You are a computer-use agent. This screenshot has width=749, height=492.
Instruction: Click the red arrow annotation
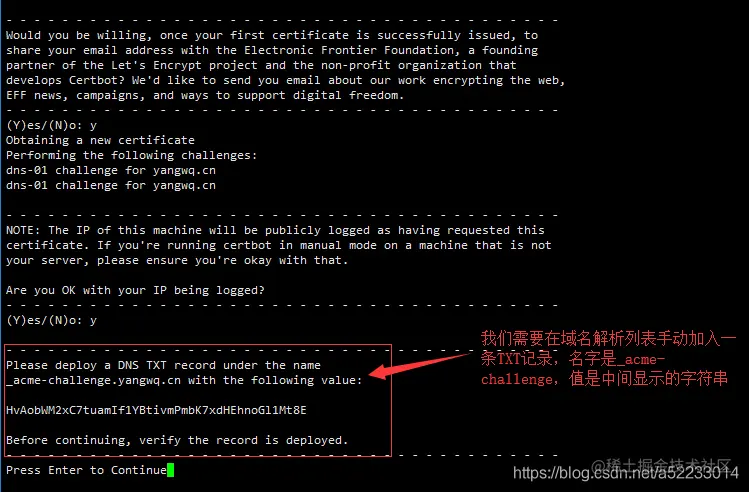(419, 366)
